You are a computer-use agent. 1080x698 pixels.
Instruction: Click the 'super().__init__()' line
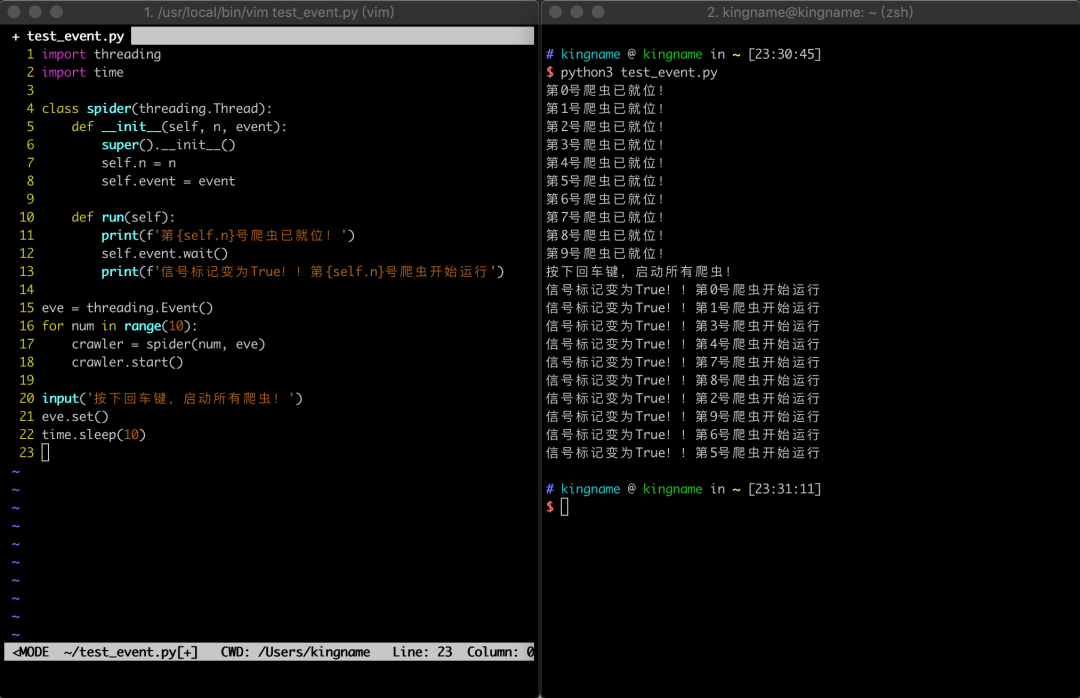click(x=168, y=145)
